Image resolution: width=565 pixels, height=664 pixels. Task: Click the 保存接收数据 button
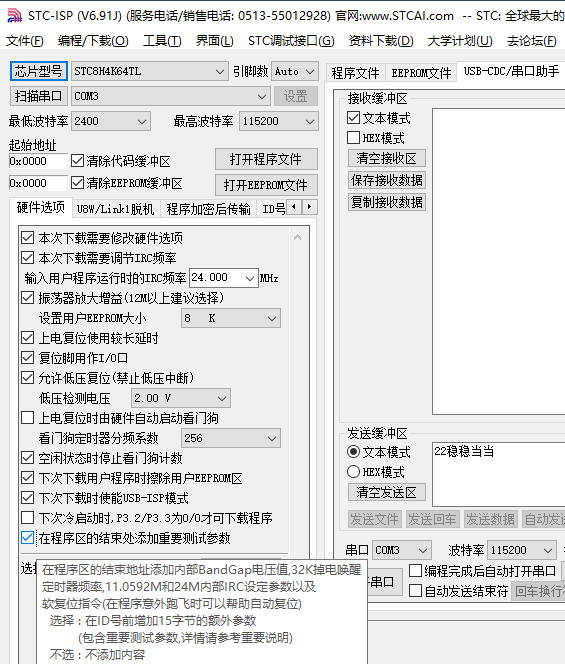(x=387, y=180)
